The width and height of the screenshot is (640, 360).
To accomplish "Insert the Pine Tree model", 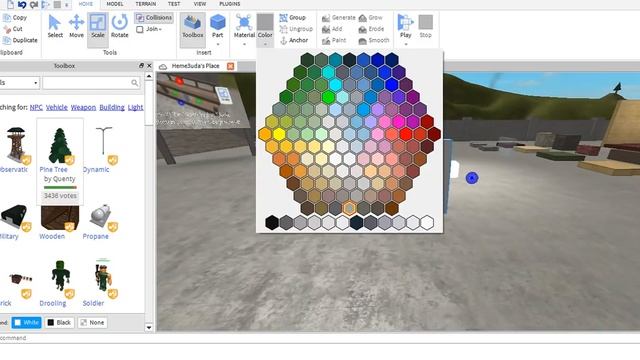I will coord(60,146).
